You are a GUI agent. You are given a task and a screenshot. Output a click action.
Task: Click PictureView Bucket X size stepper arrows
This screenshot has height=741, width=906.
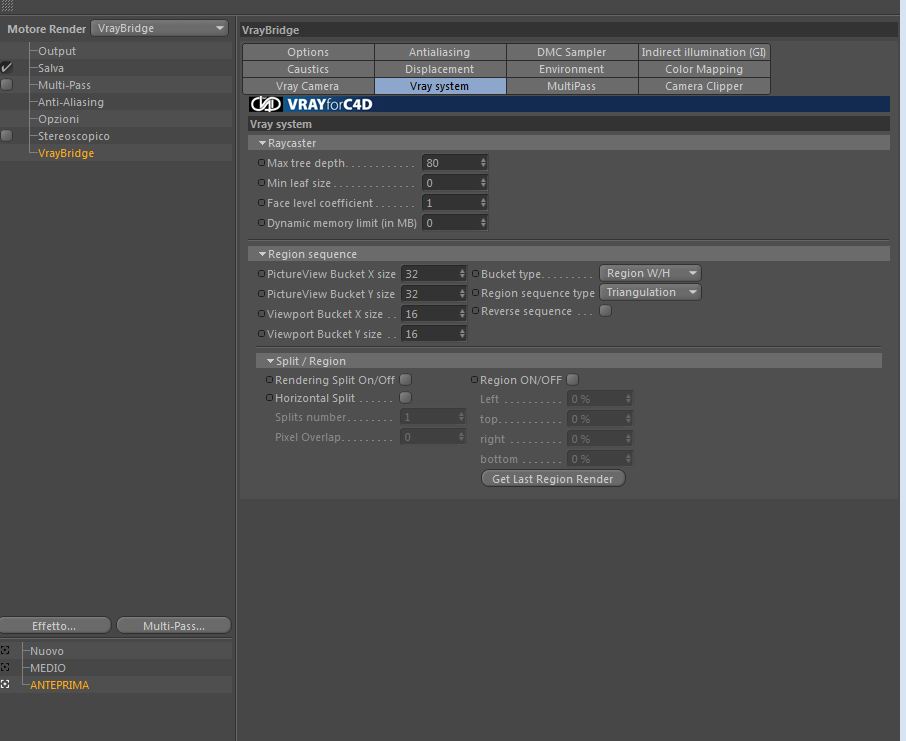pos(462,274)
